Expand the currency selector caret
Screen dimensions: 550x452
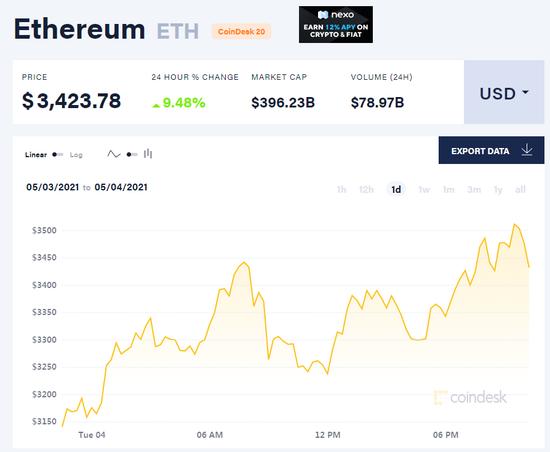point(525,92)
